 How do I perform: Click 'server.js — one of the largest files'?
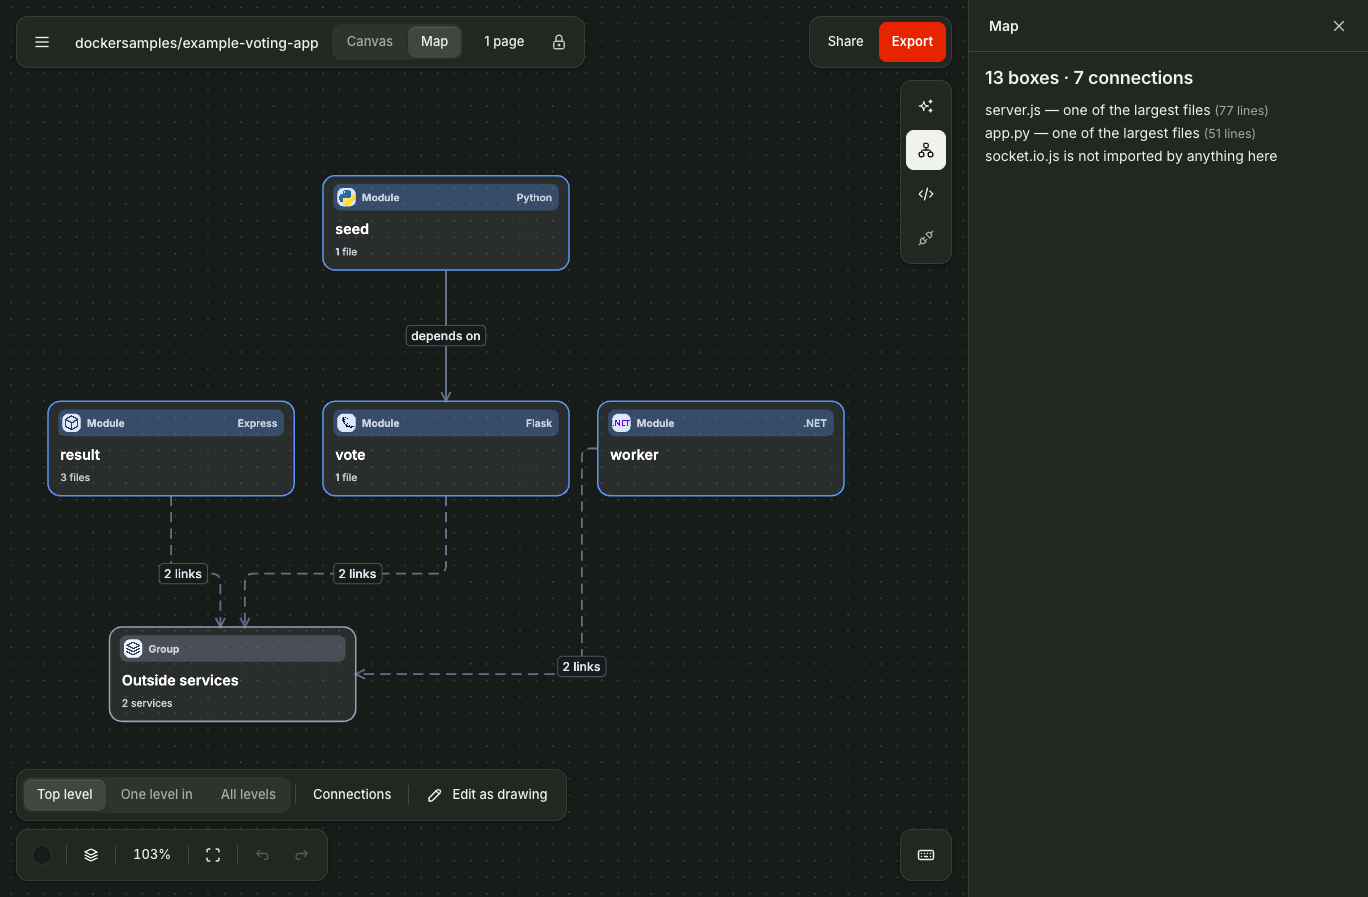coord(1098,110)
